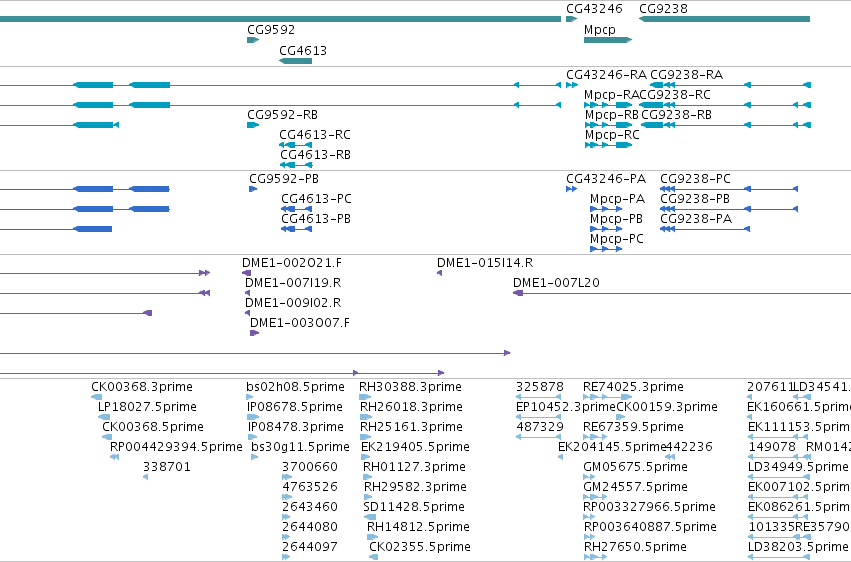Screen dimensions: 851x562
Task: Select the CG4613-PC protein label
Action: (316, 199)
